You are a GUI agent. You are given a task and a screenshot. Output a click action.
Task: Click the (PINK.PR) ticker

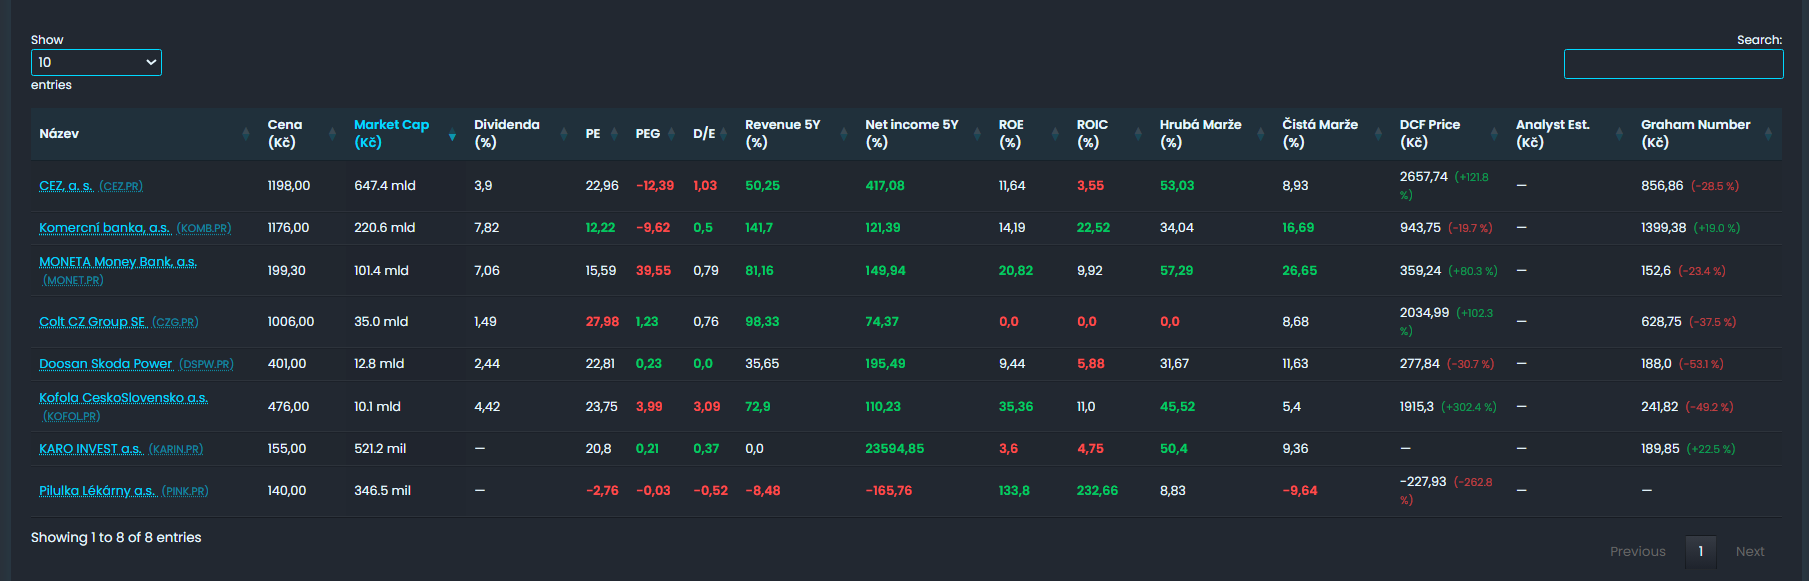[185, 492]
